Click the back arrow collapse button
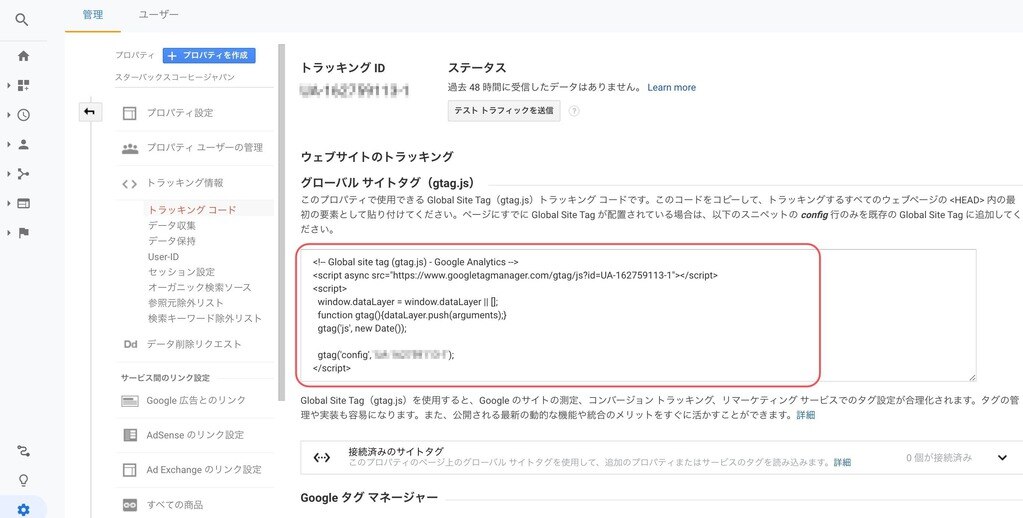 [x=90, y=111]
